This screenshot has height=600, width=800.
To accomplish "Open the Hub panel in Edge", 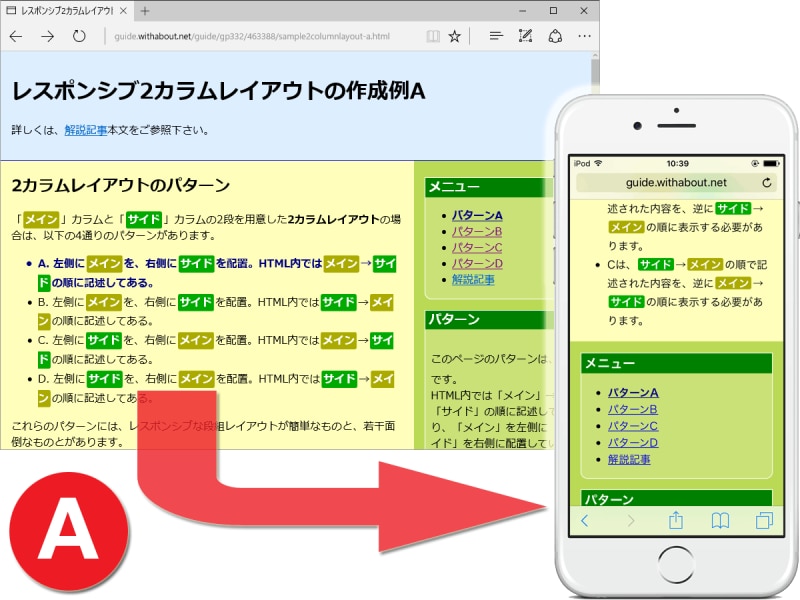I will (496, 37).
